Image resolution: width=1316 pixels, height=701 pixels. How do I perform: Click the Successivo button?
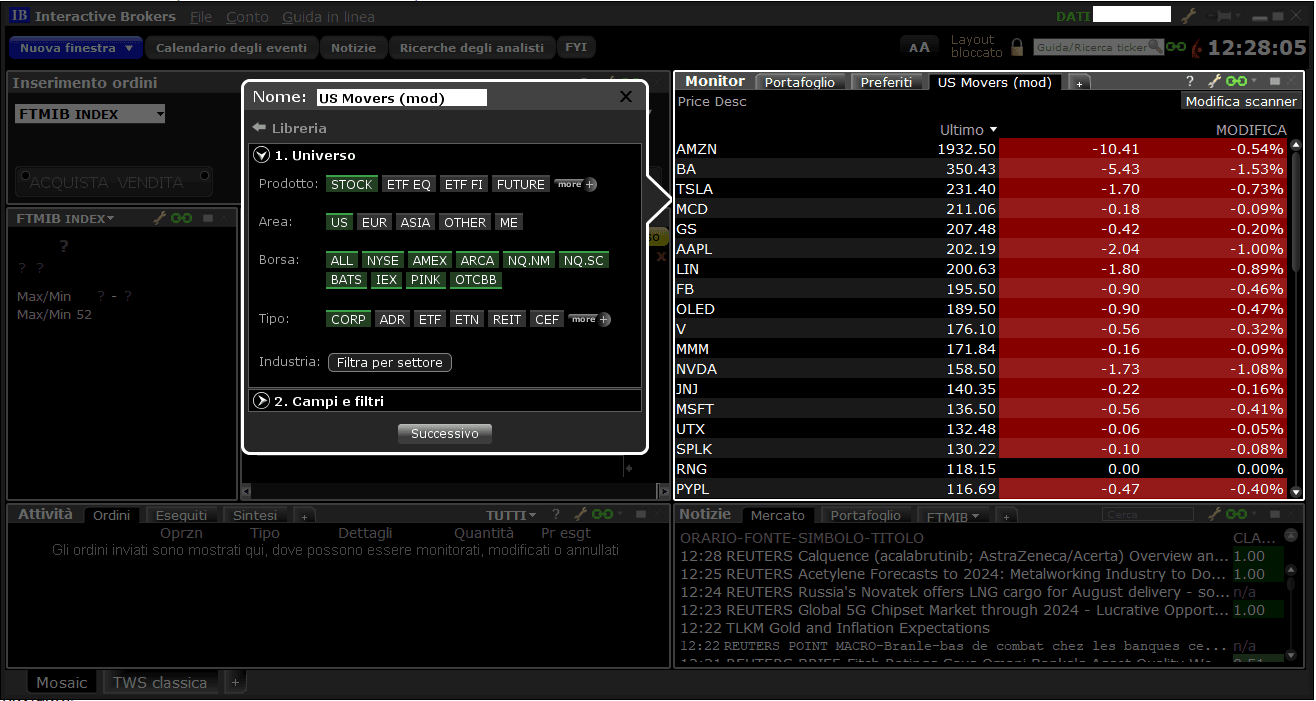coord(445,434)
